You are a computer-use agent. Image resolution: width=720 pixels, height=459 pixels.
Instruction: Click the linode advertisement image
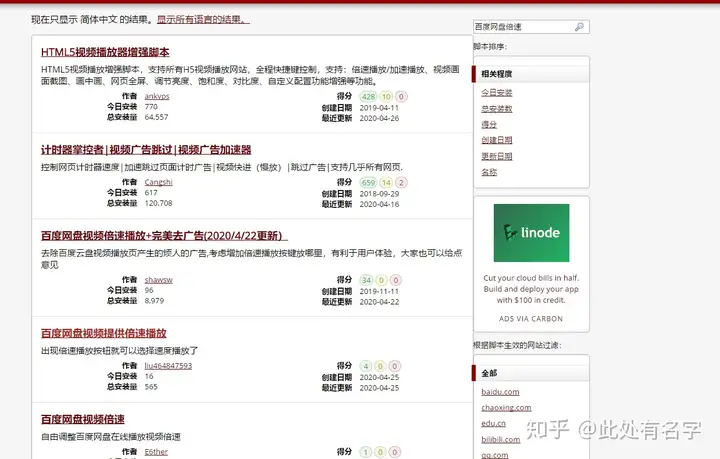pyautogui.click(x=531, y=233)
